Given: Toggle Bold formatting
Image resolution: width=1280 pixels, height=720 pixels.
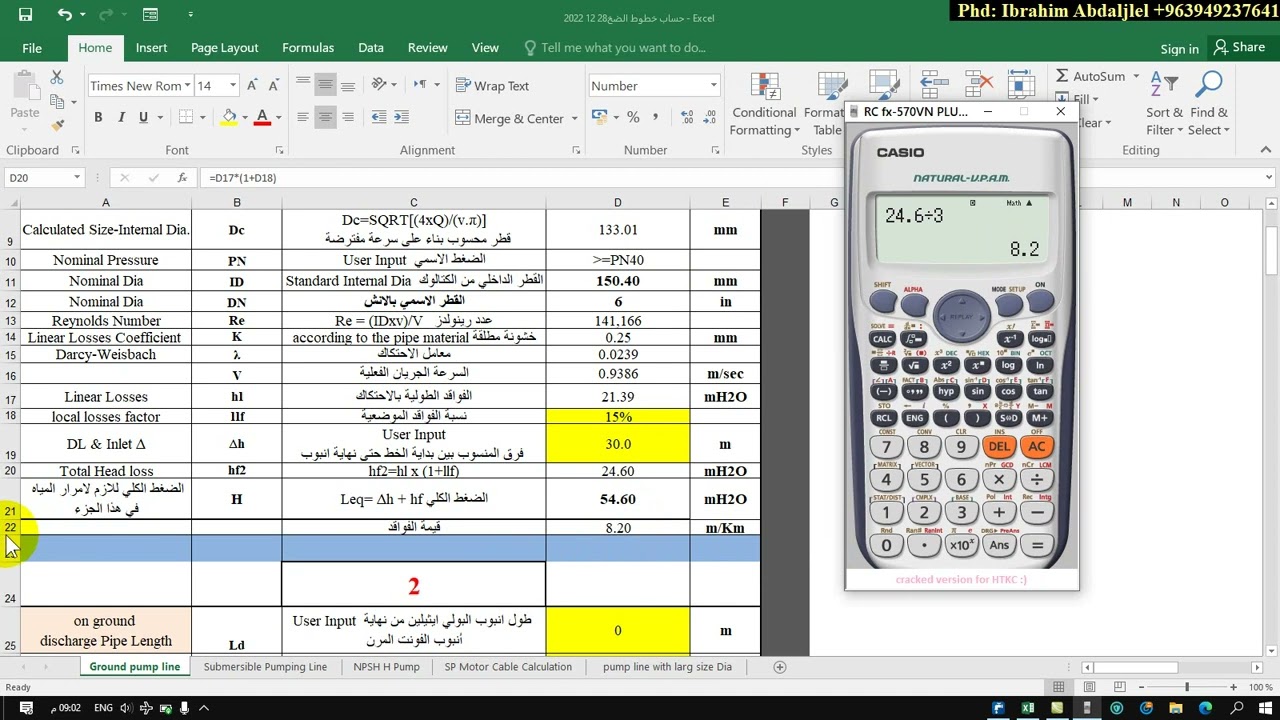Looking at the screenshot, I should [98, 118].
